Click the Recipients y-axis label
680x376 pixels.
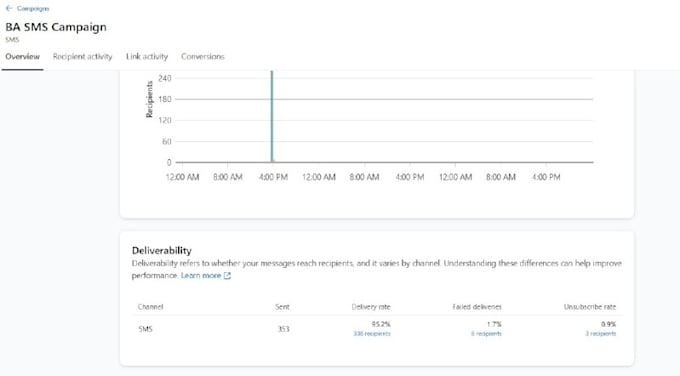tap(149, 99)
